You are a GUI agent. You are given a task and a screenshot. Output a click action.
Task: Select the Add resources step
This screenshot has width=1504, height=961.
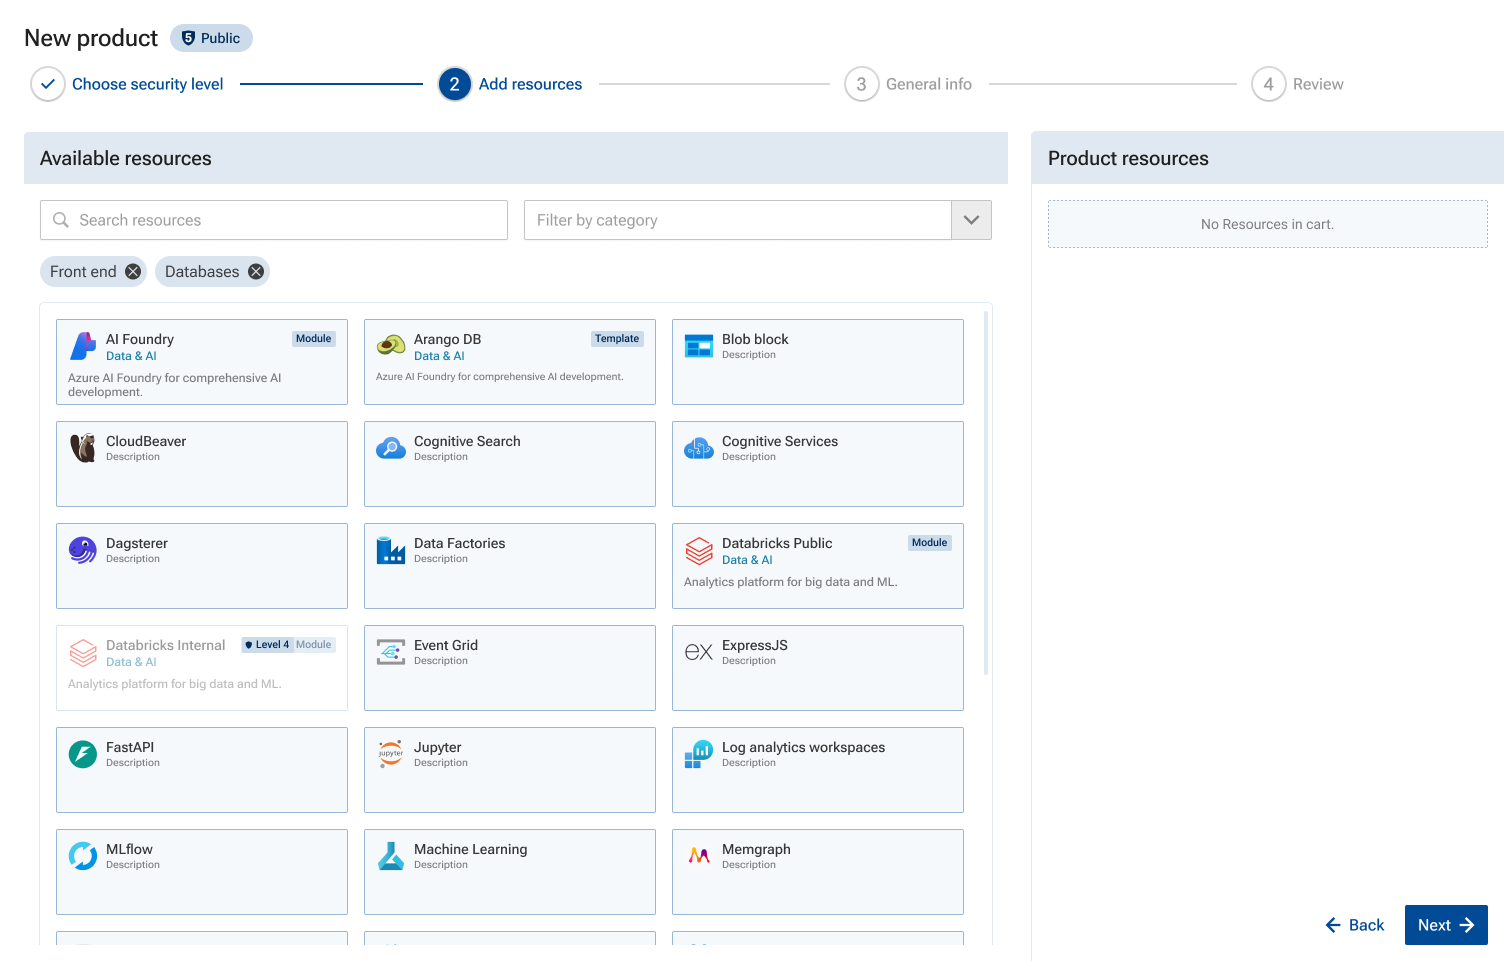click(x=510, y=84)
